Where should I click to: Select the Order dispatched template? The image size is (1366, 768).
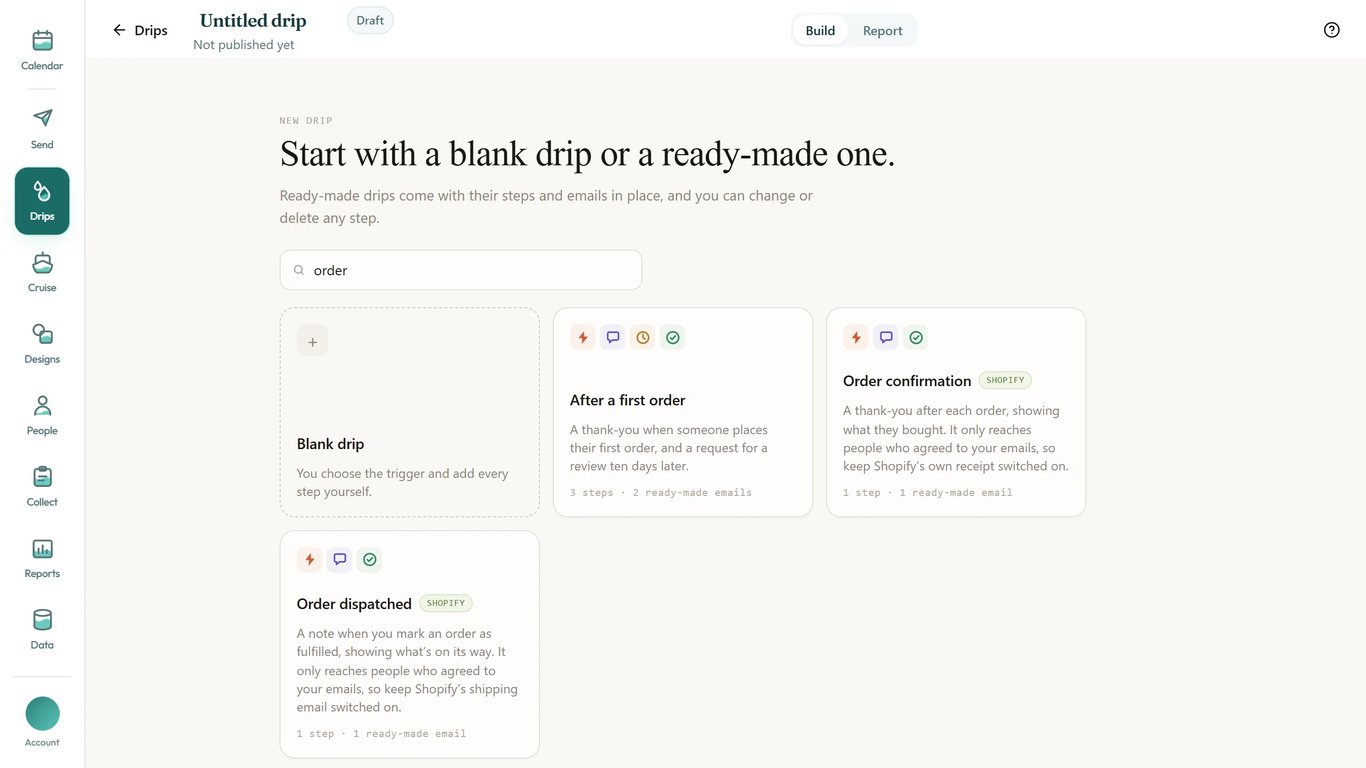click(410, 644)
